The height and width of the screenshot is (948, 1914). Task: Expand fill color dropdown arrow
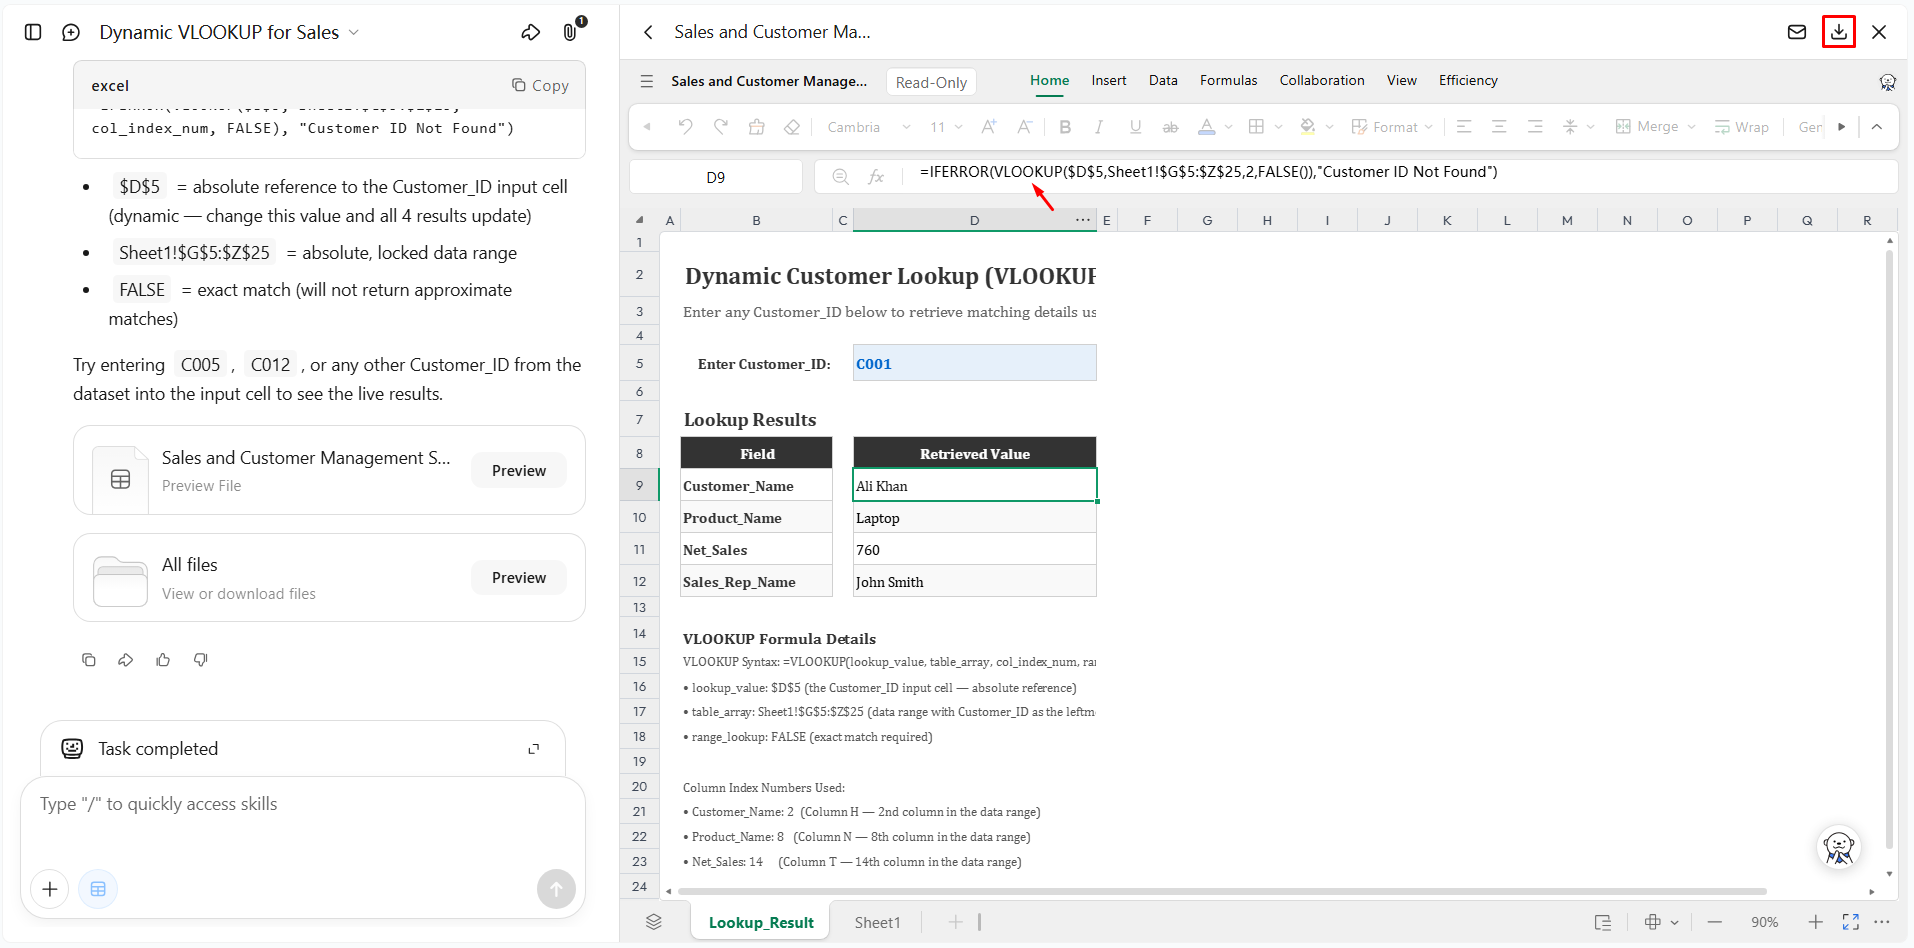(x=1329, y=127)
